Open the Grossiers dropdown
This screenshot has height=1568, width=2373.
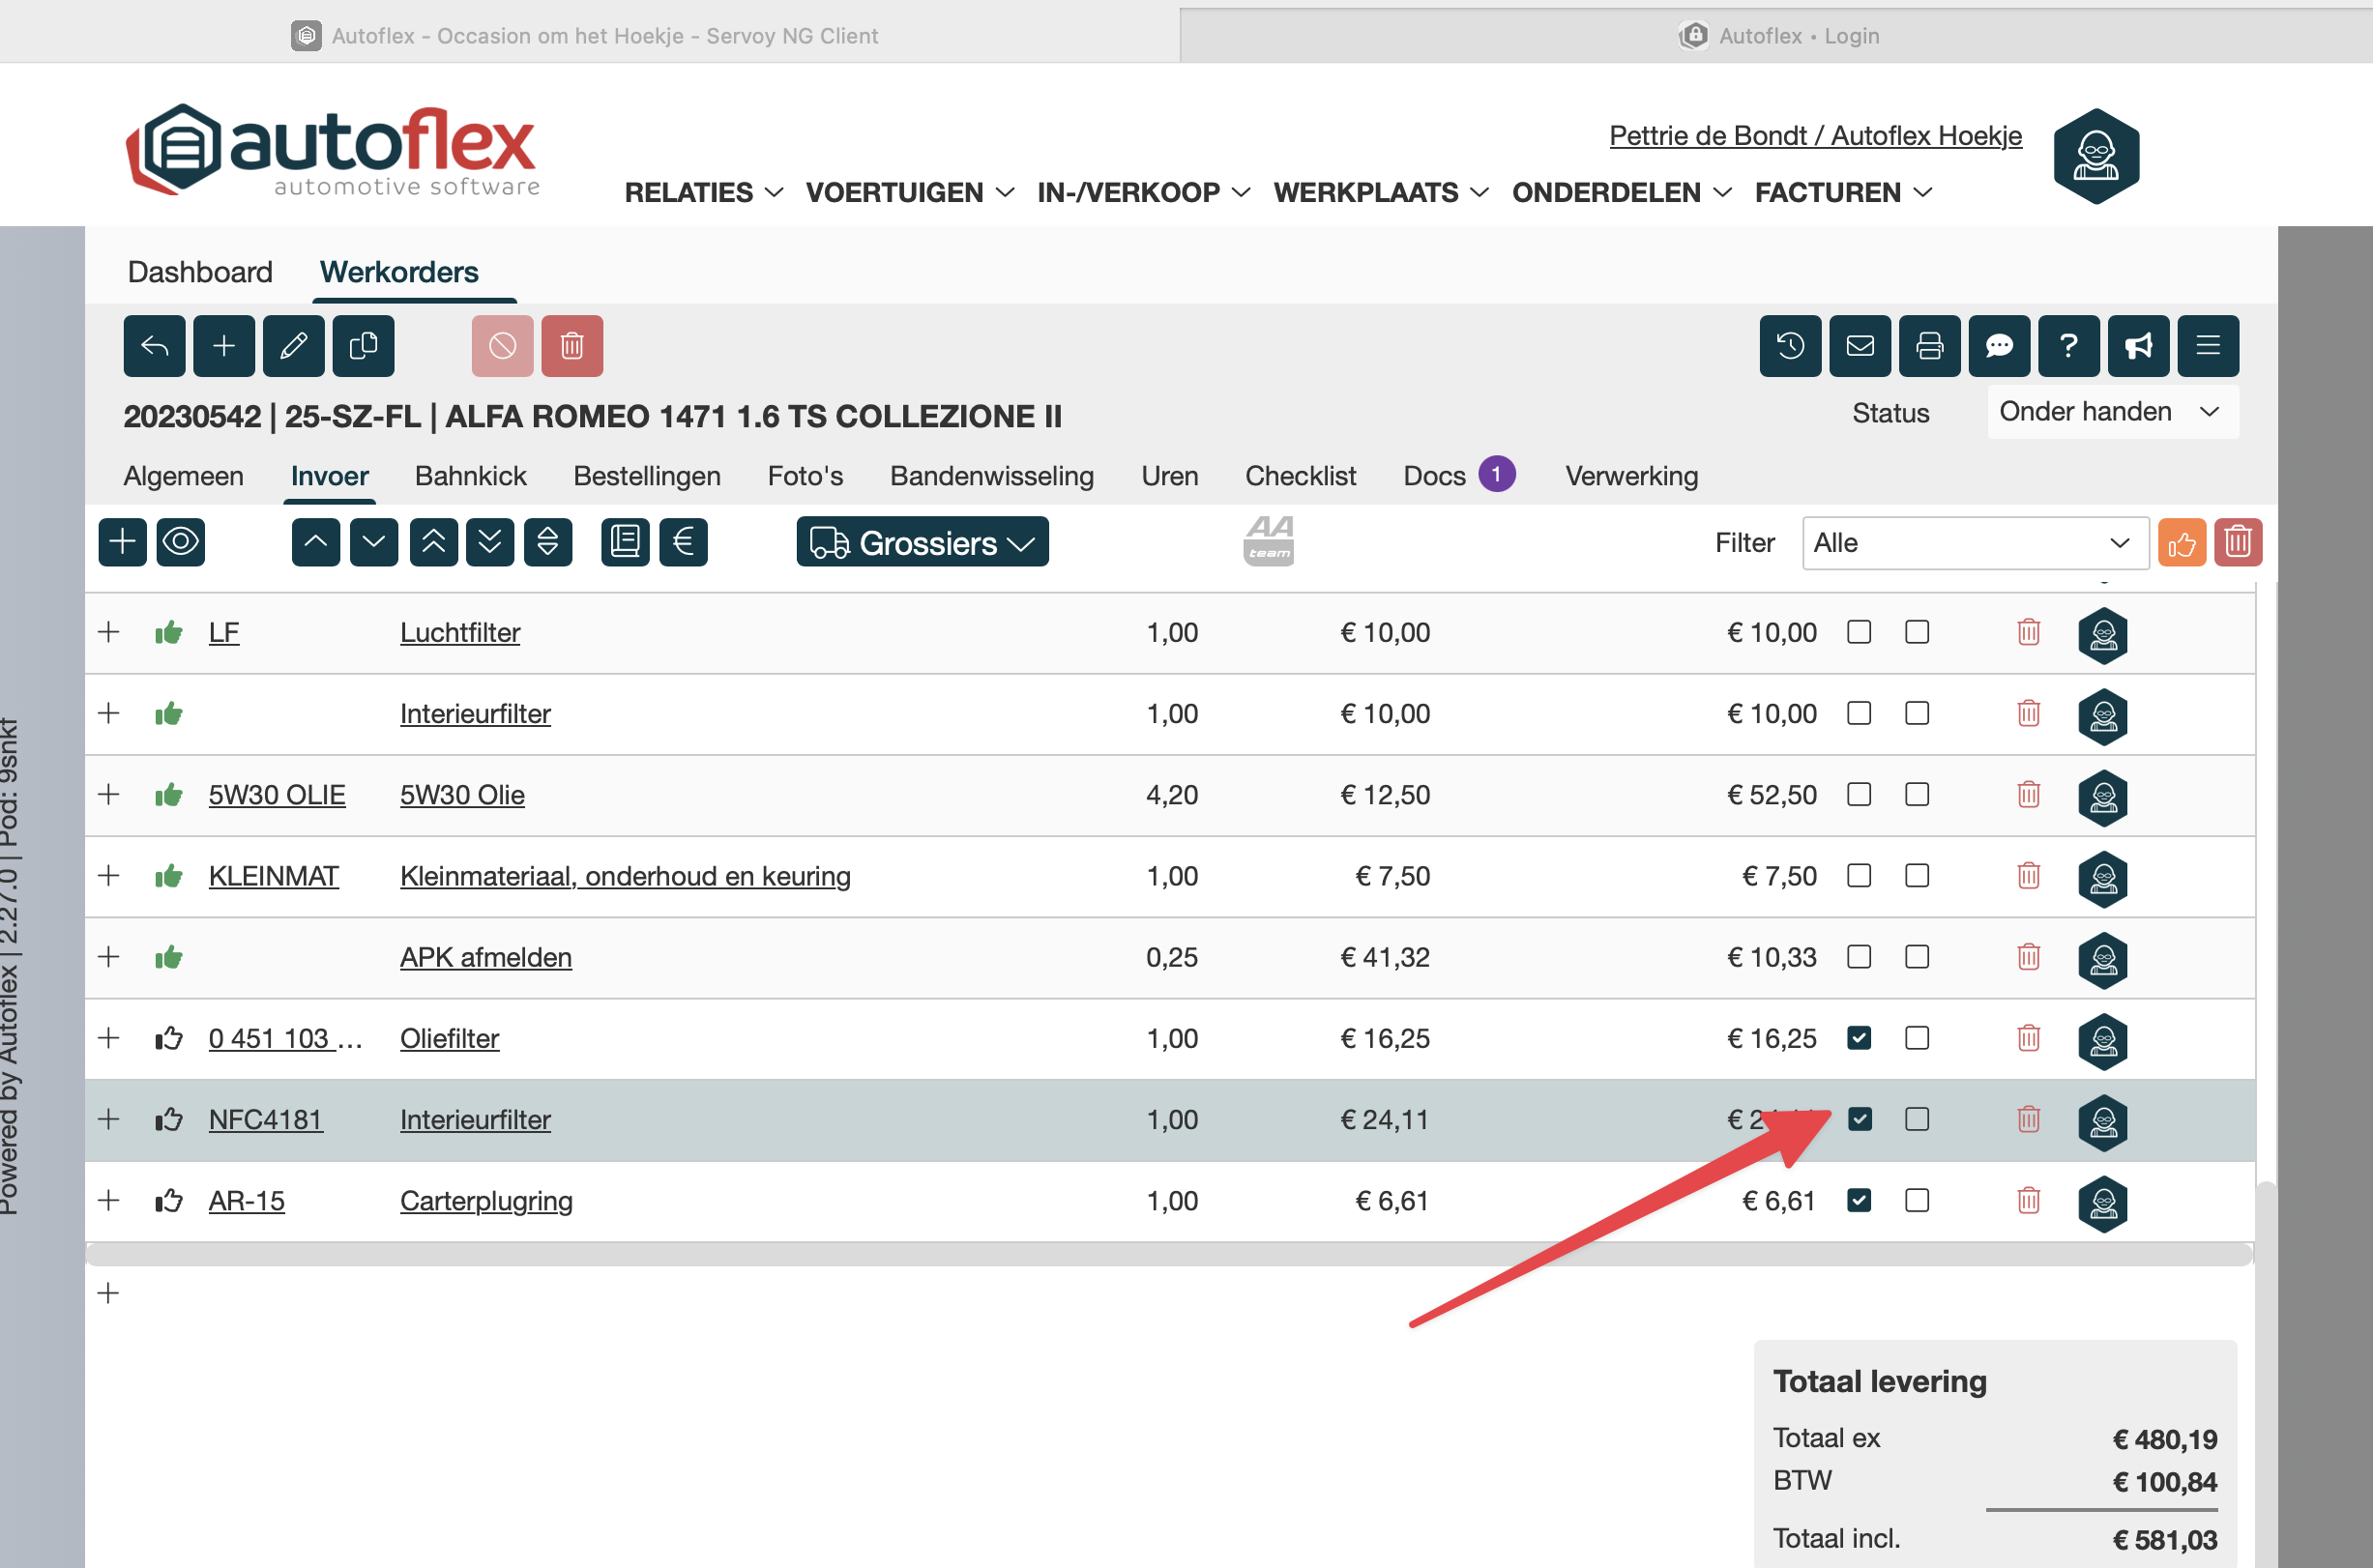coord(922,542)
